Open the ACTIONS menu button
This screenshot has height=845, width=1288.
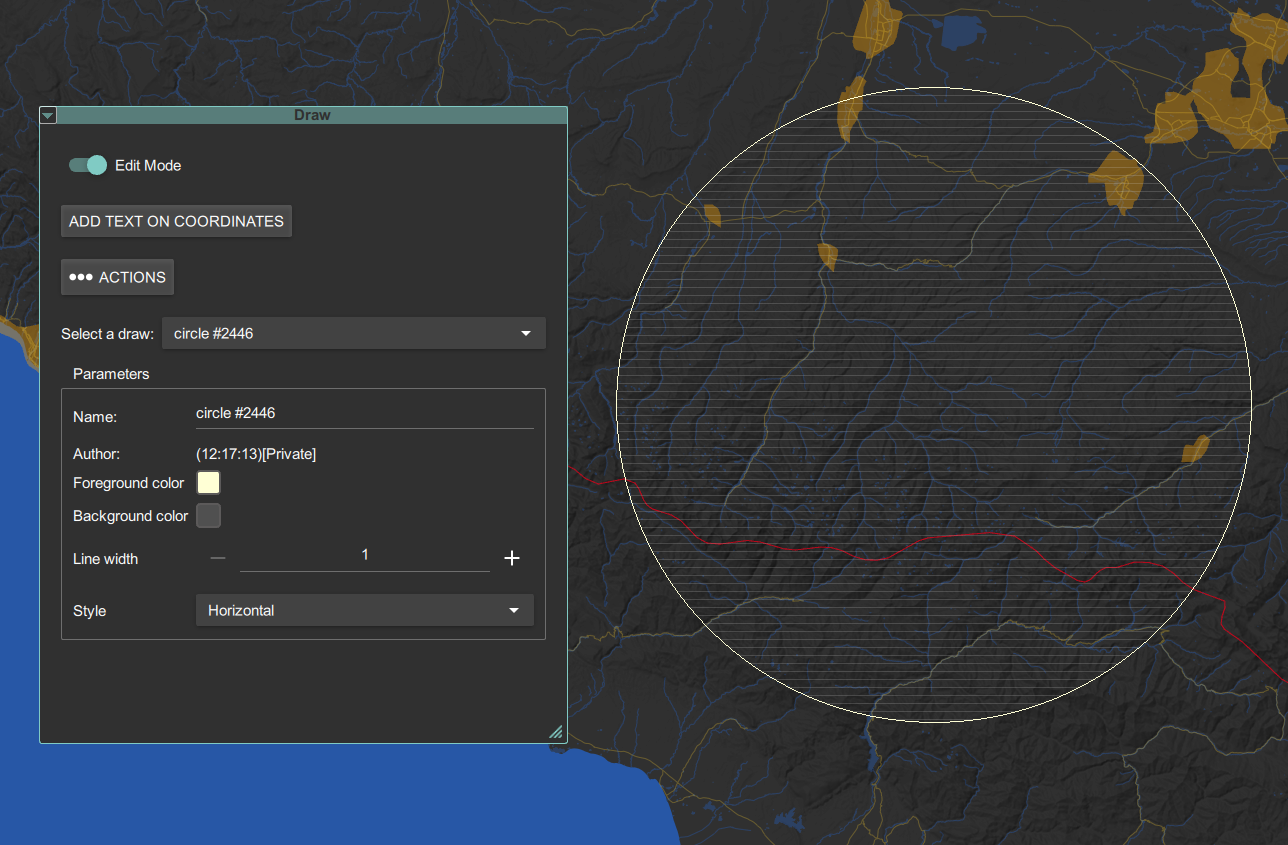coord(117,277)
